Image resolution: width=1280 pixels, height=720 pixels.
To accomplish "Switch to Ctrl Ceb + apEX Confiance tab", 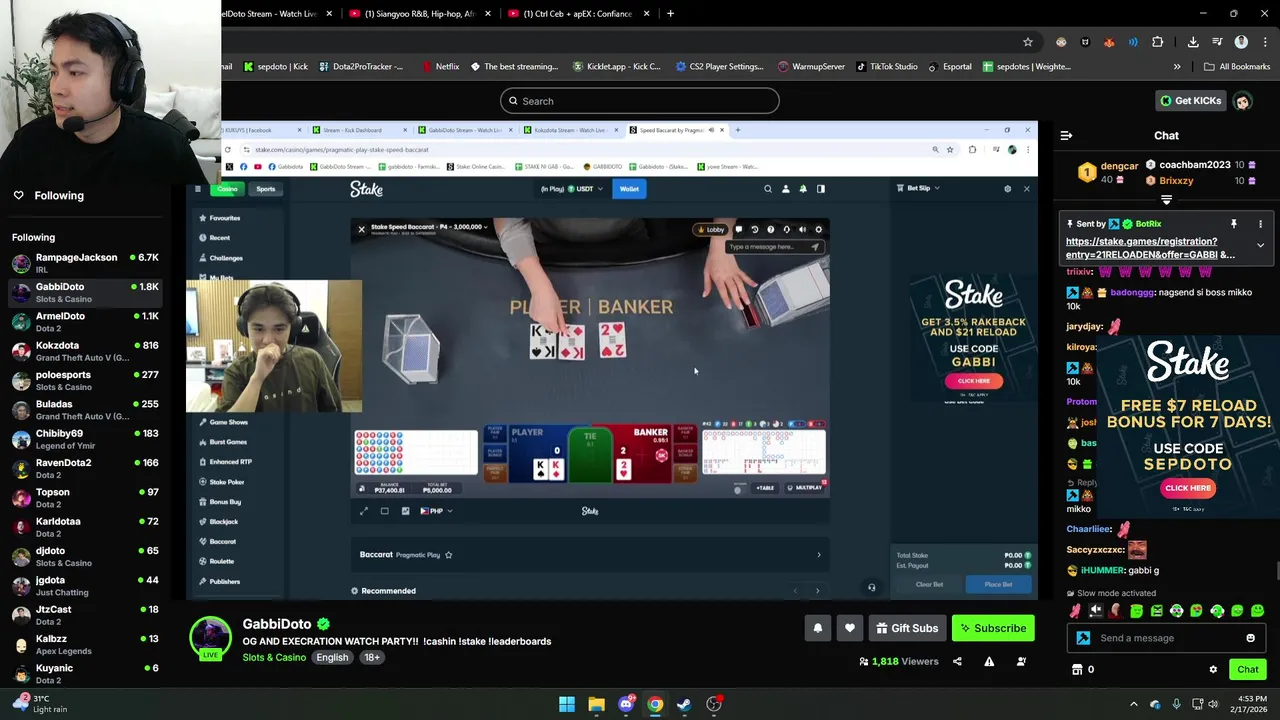I will pos(577,13).
